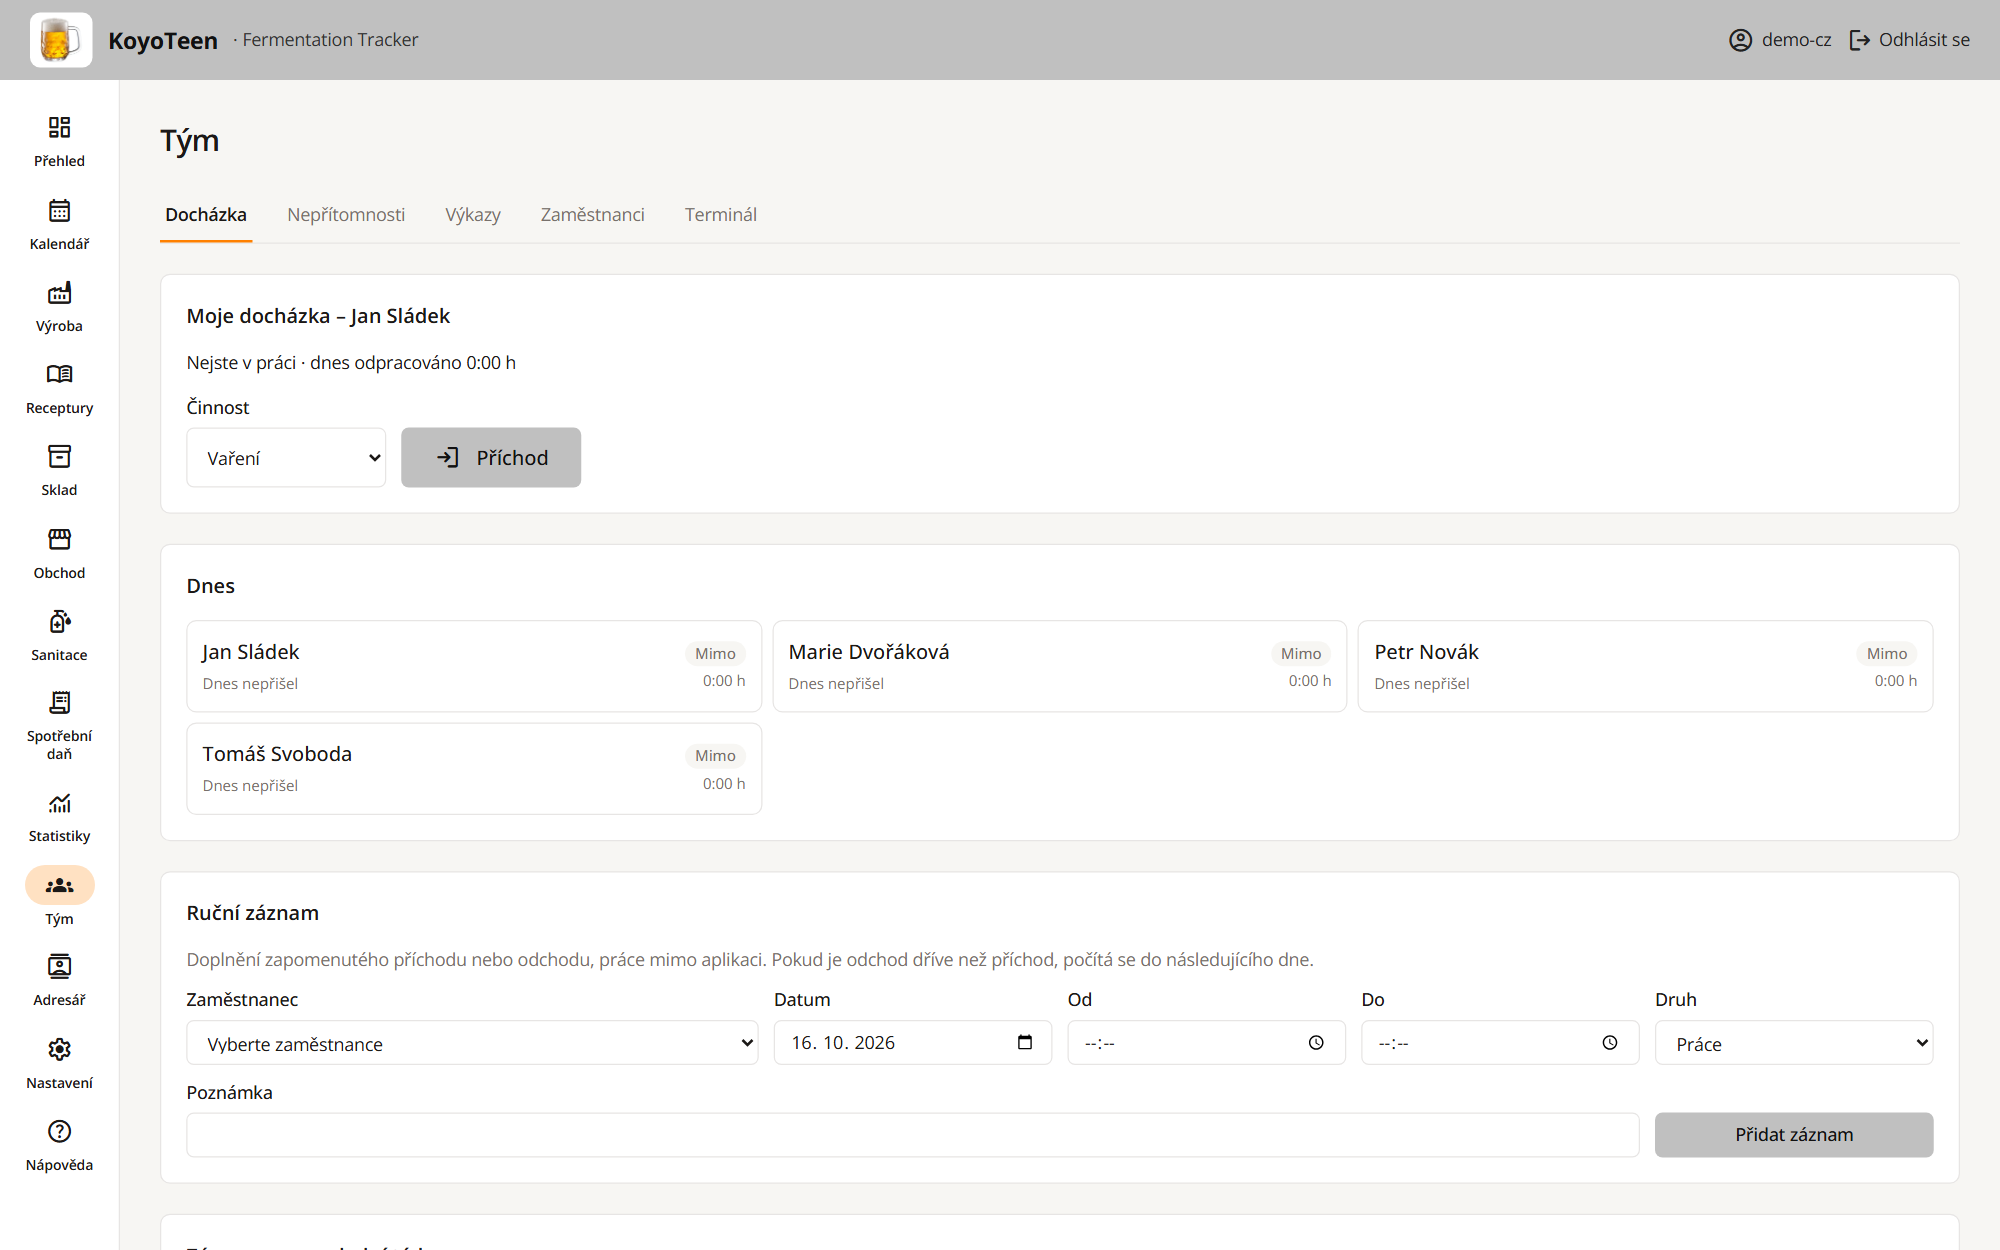The height and width of the screenshot is (1250, 2000).
Task: Open the Sklad archive icon
Action: [x=59, y=456]
